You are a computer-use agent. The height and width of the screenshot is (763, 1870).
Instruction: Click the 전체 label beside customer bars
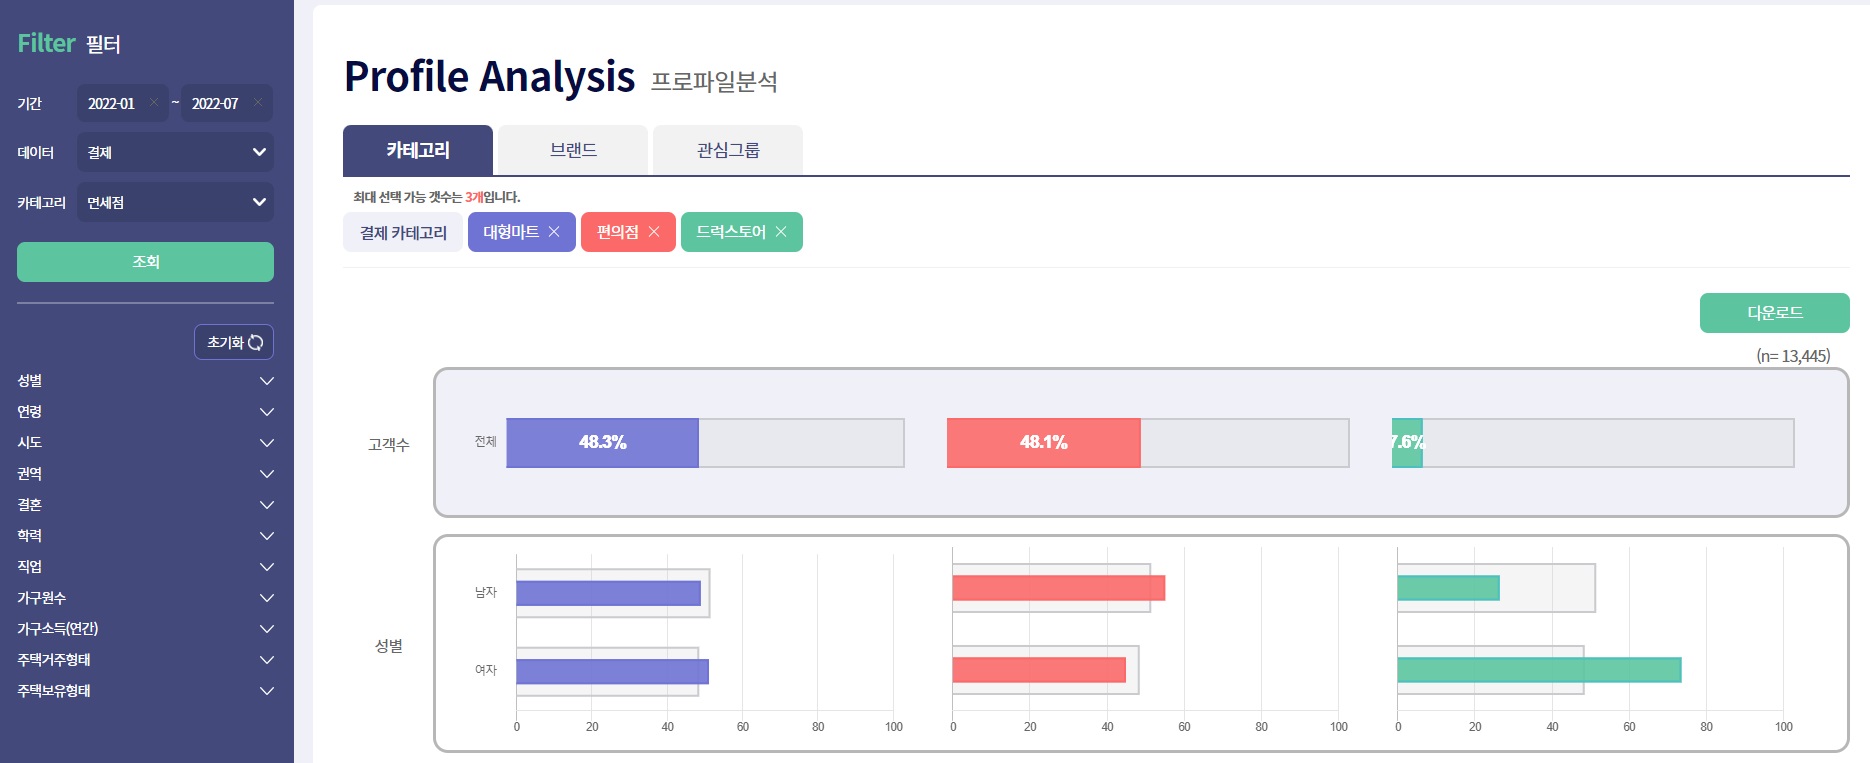tap(485, 441)
